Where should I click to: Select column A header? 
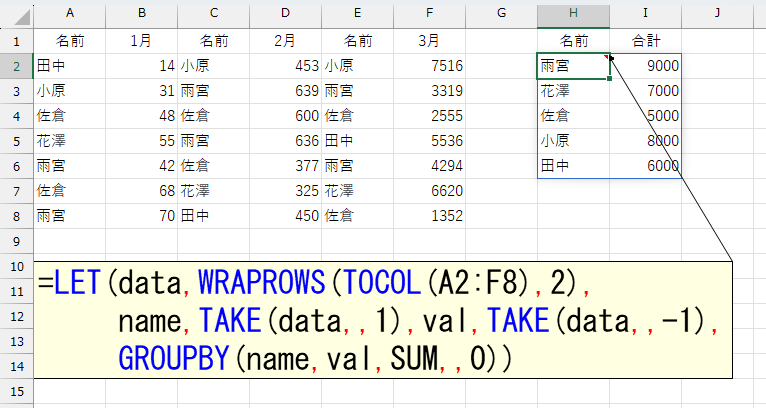(69, 14)
